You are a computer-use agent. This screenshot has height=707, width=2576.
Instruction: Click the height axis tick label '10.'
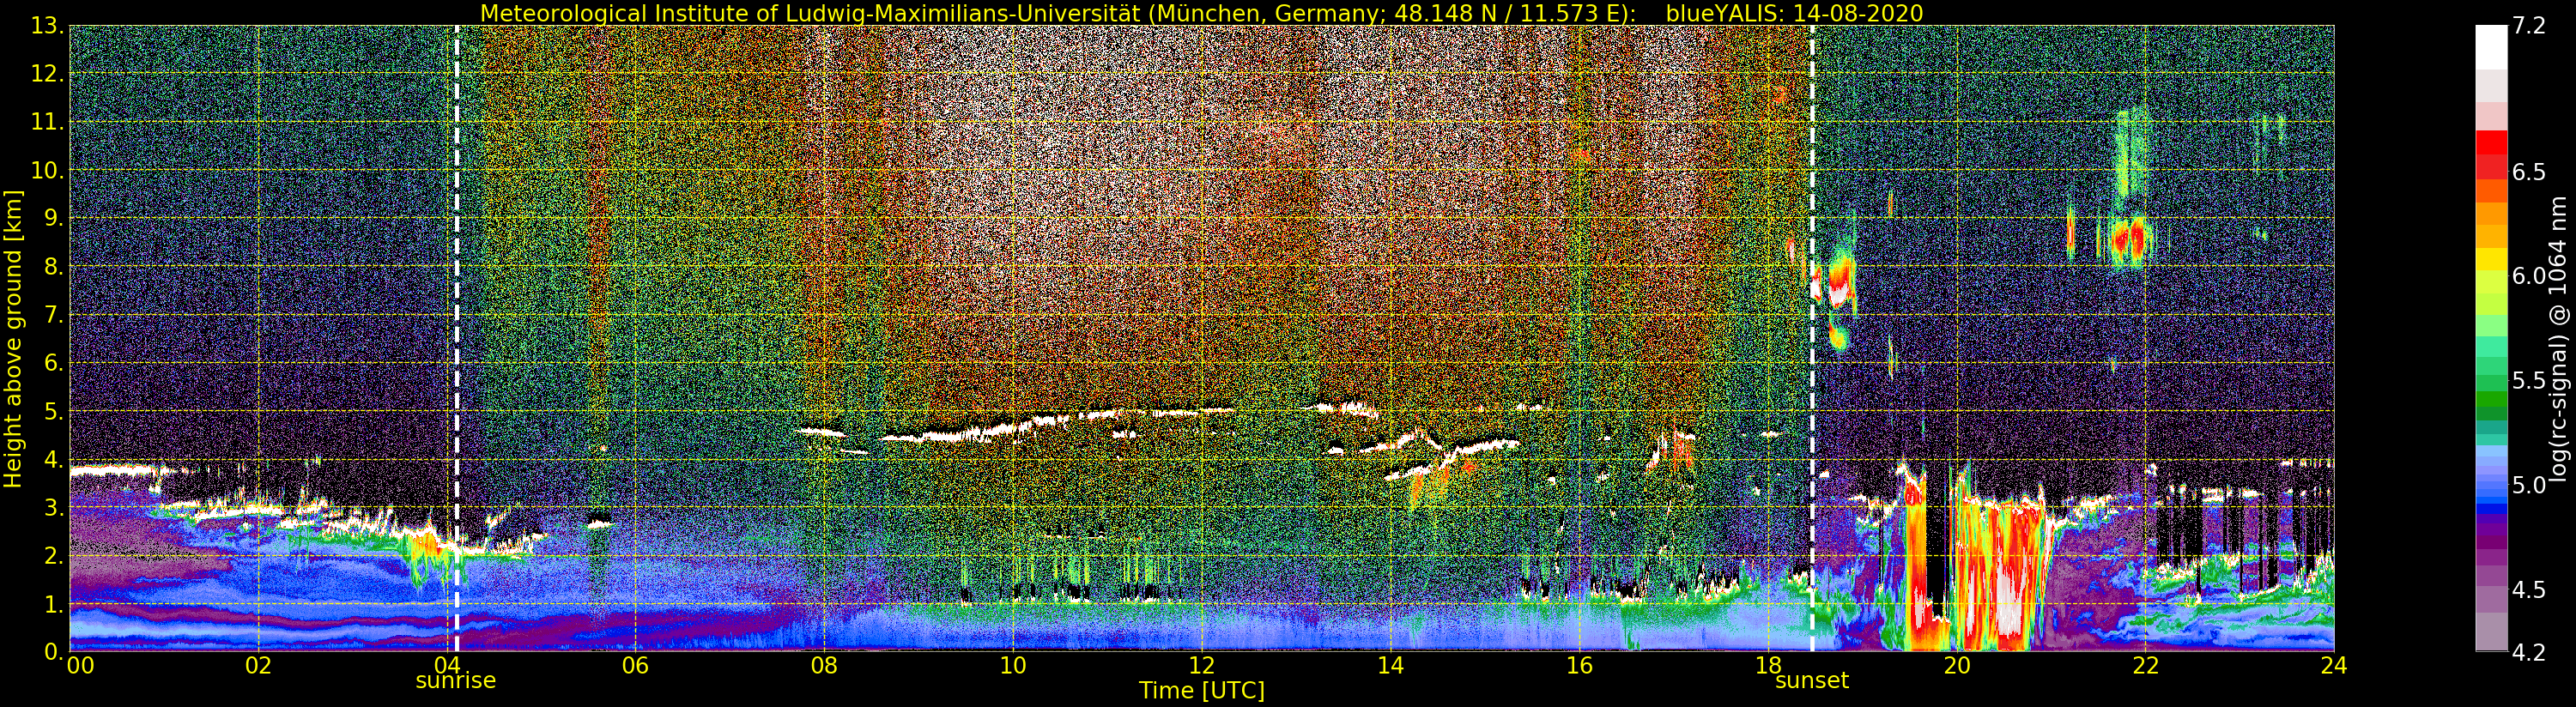tap(46, 170)
